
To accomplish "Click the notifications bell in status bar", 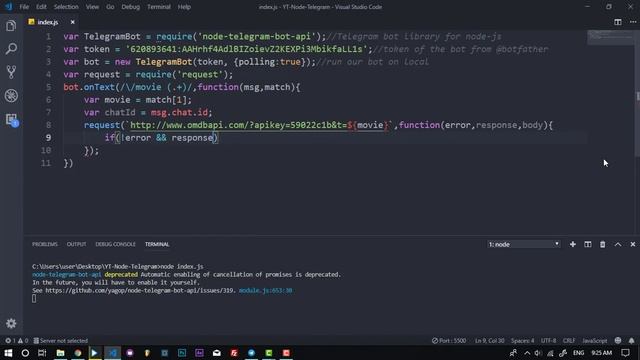I will [x=631, y=340].
